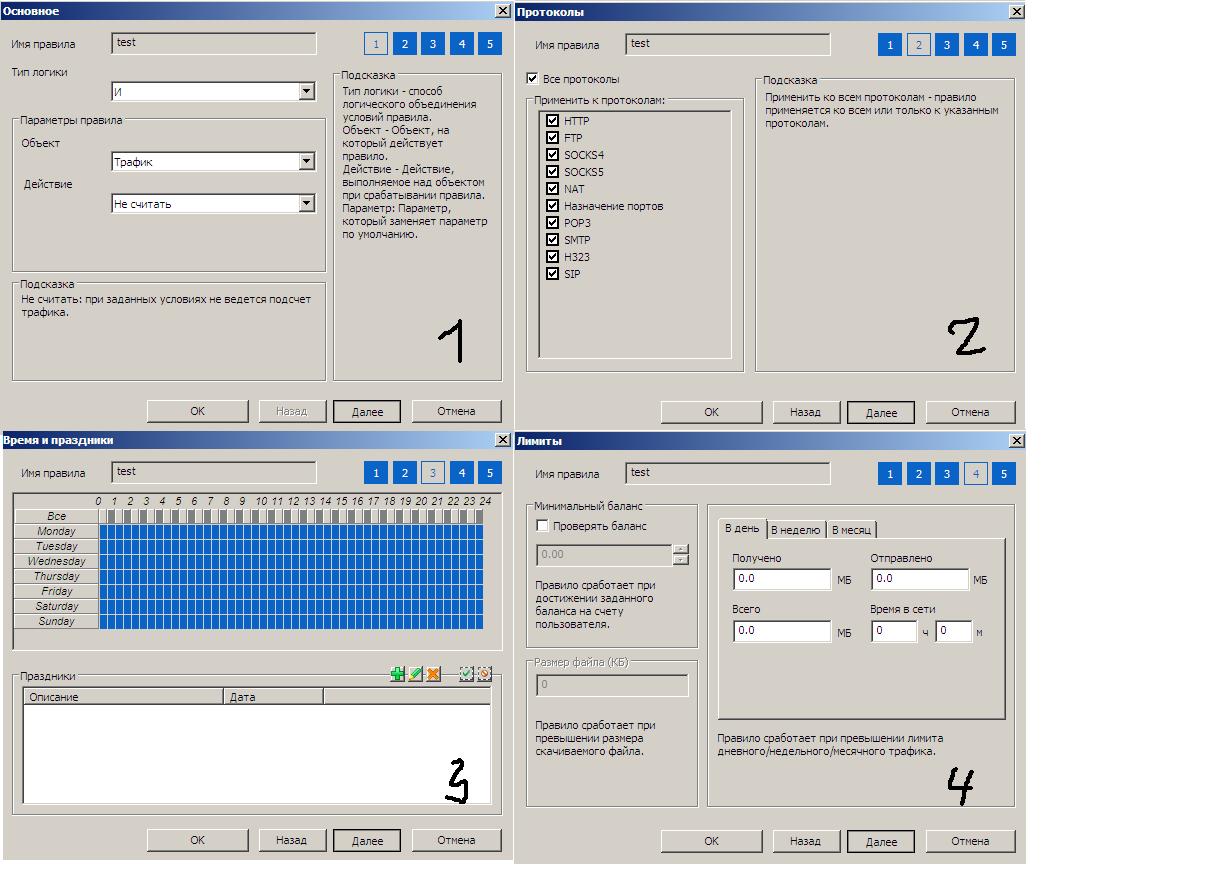Edit the holiday using the pencil icon

click(416, 675)
